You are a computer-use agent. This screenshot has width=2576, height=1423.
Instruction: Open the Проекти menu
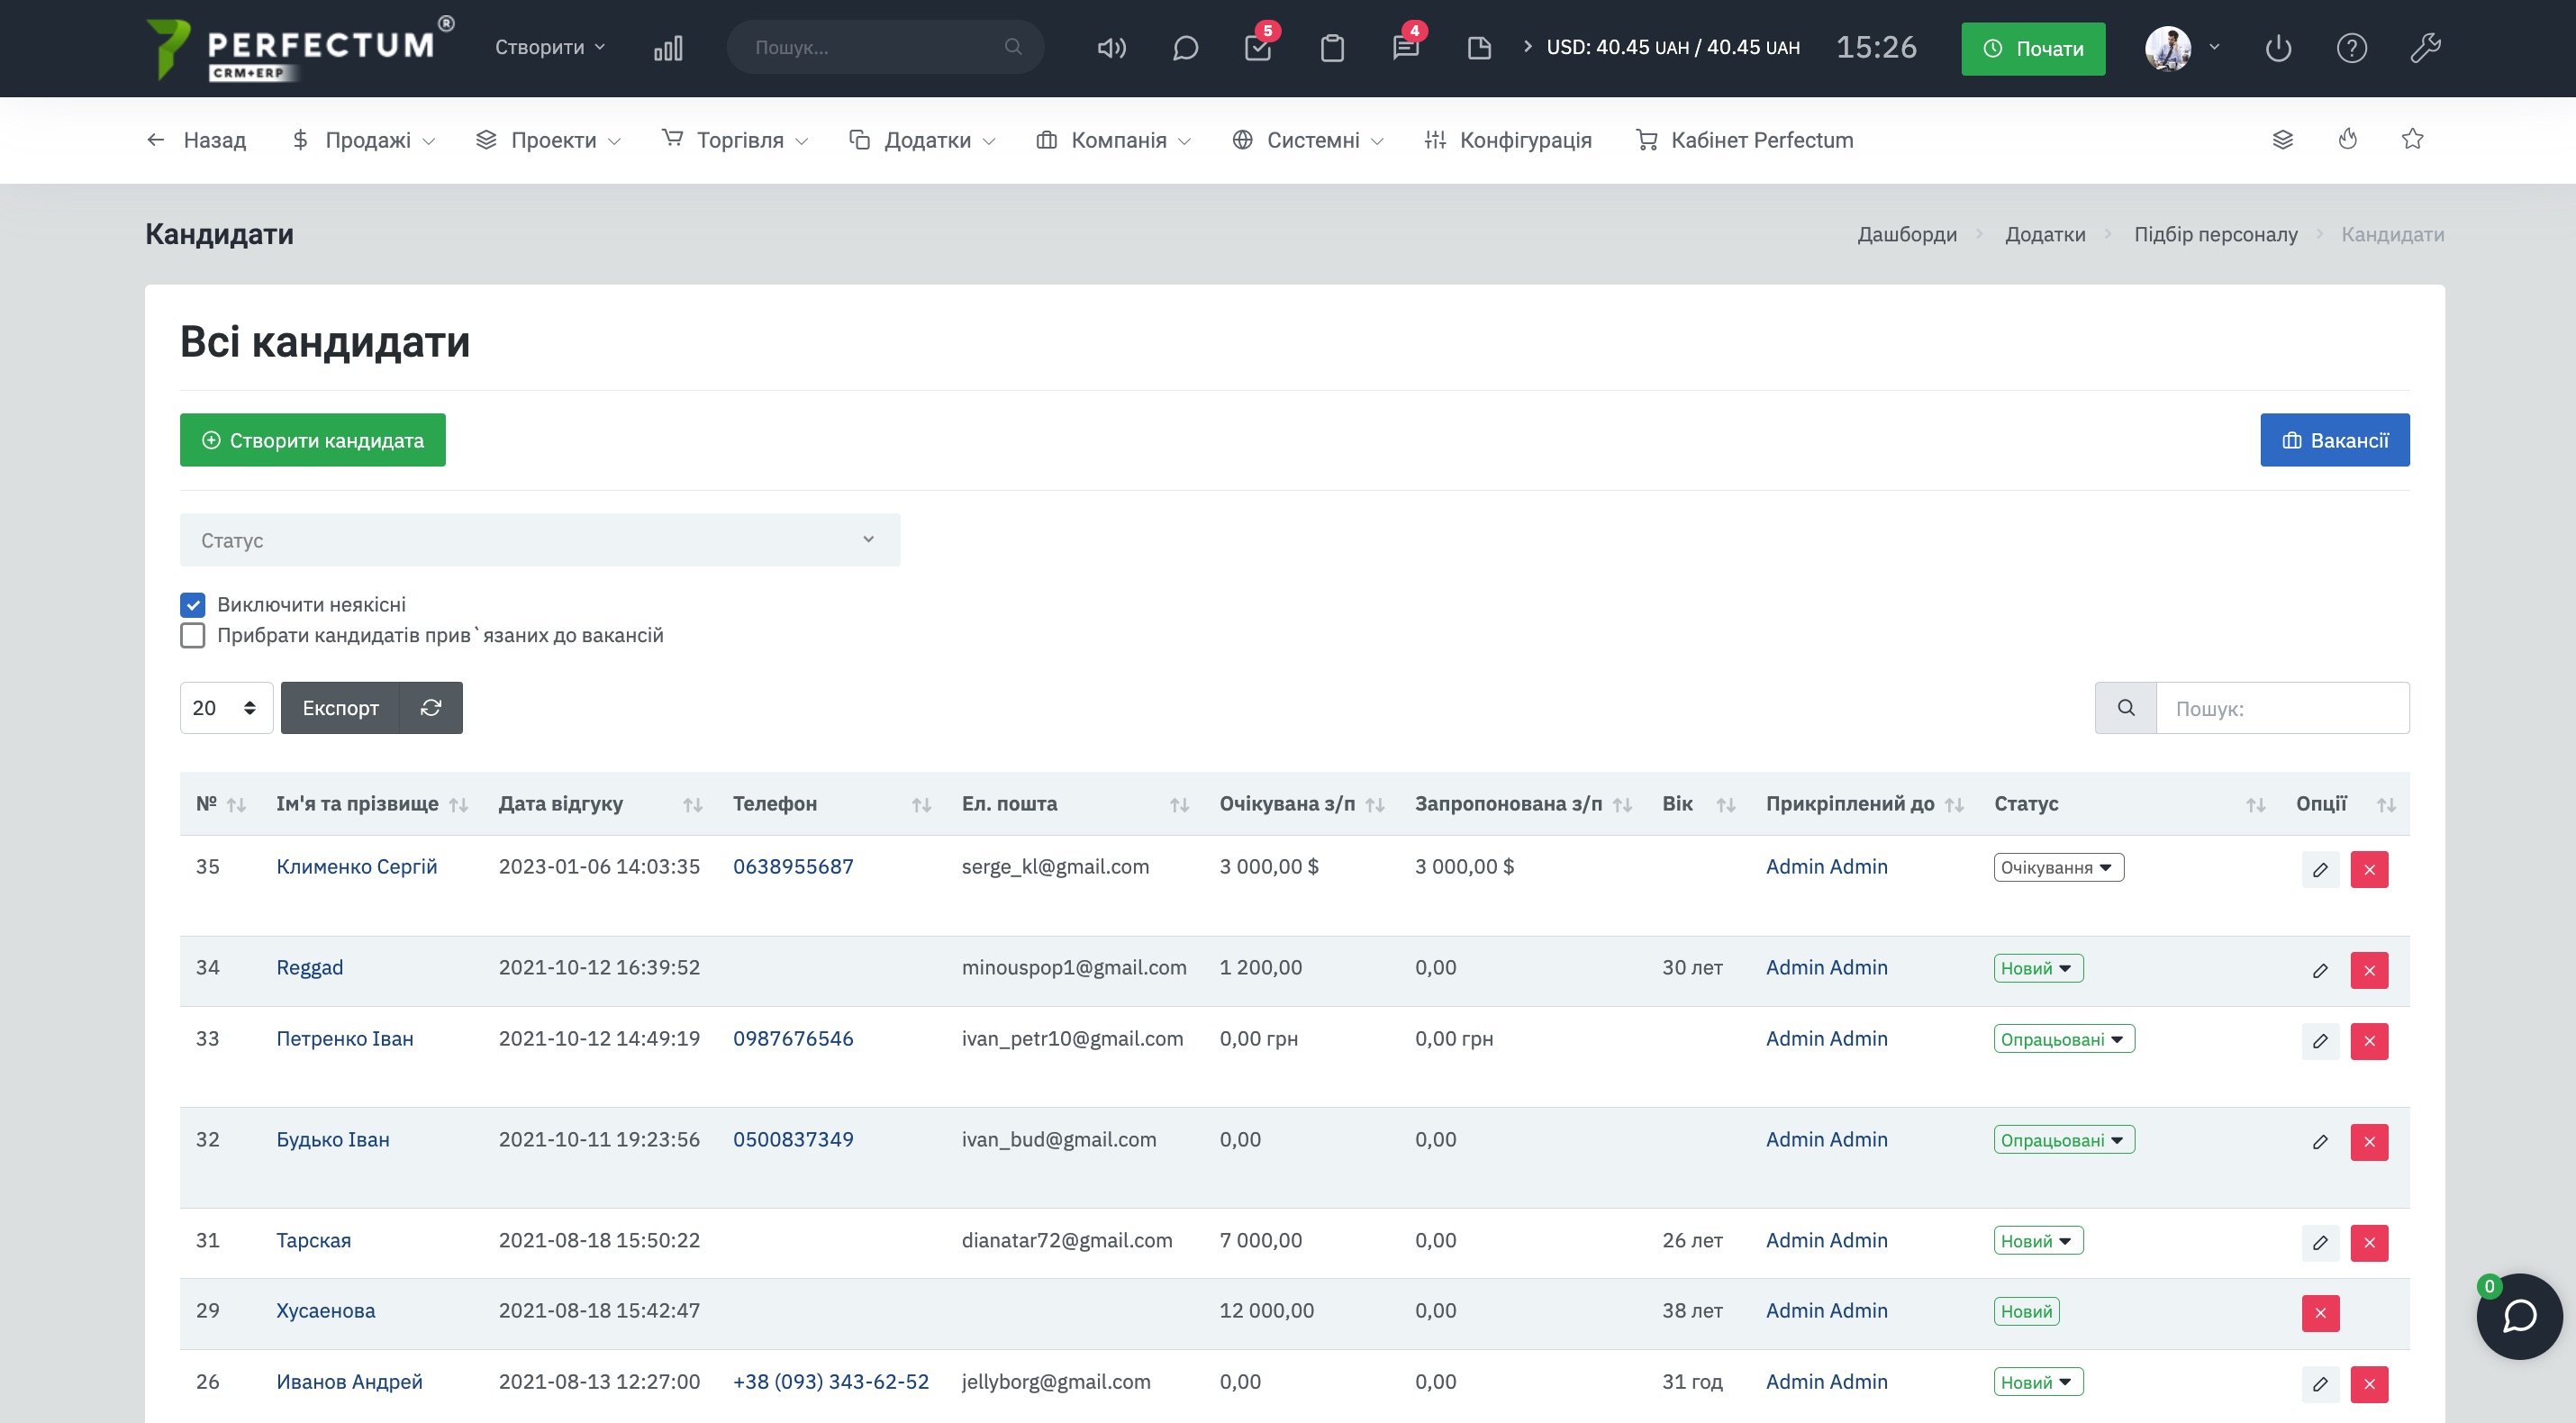(x=548, y=140)
